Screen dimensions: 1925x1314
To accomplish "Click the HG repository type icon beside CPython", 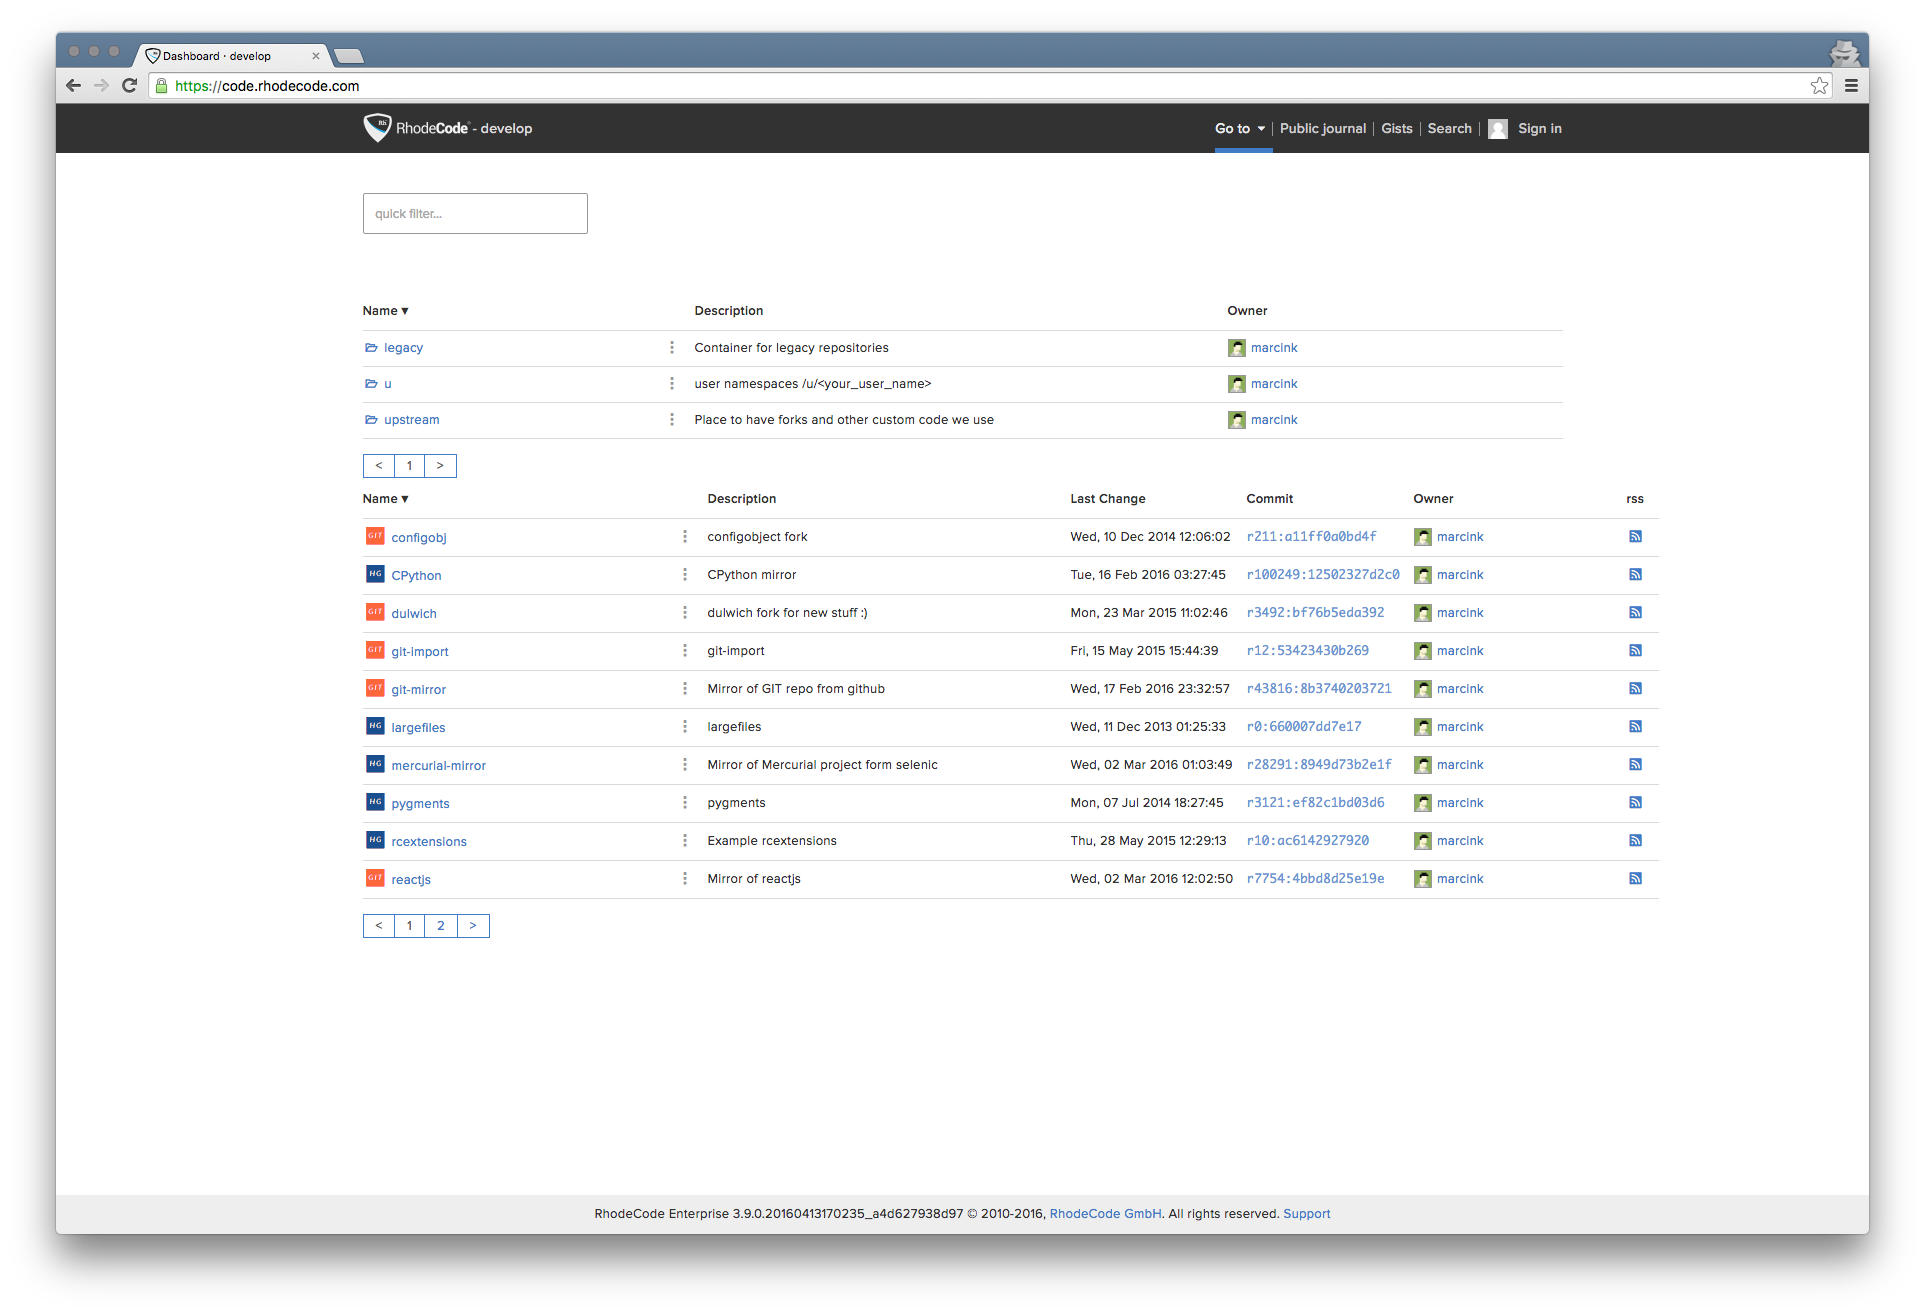I will point(375,575).
